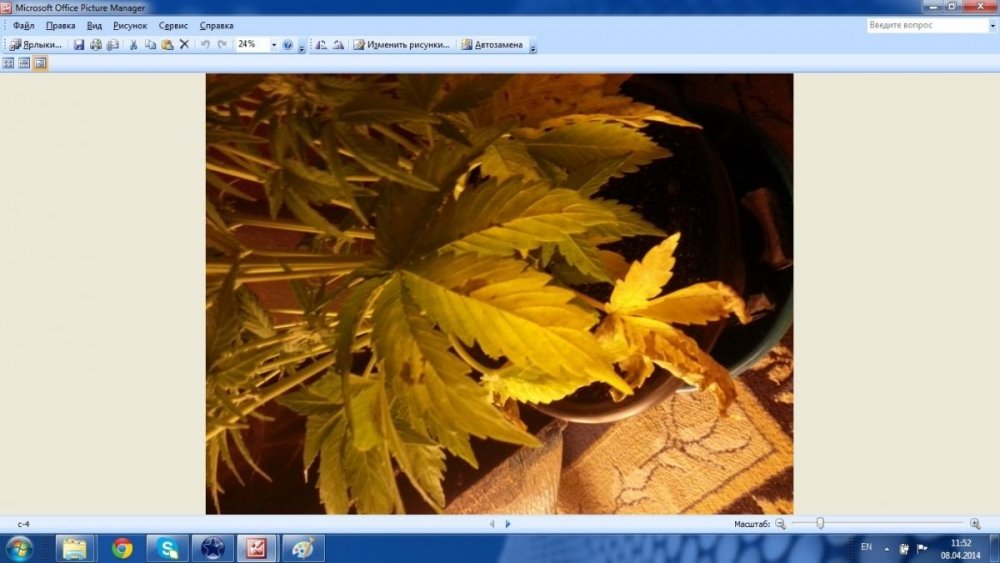Click the Cut (scissors) icon
The width and height of the screenshot is (1000, 563).
pyautogui.click(x=133, y=45)
